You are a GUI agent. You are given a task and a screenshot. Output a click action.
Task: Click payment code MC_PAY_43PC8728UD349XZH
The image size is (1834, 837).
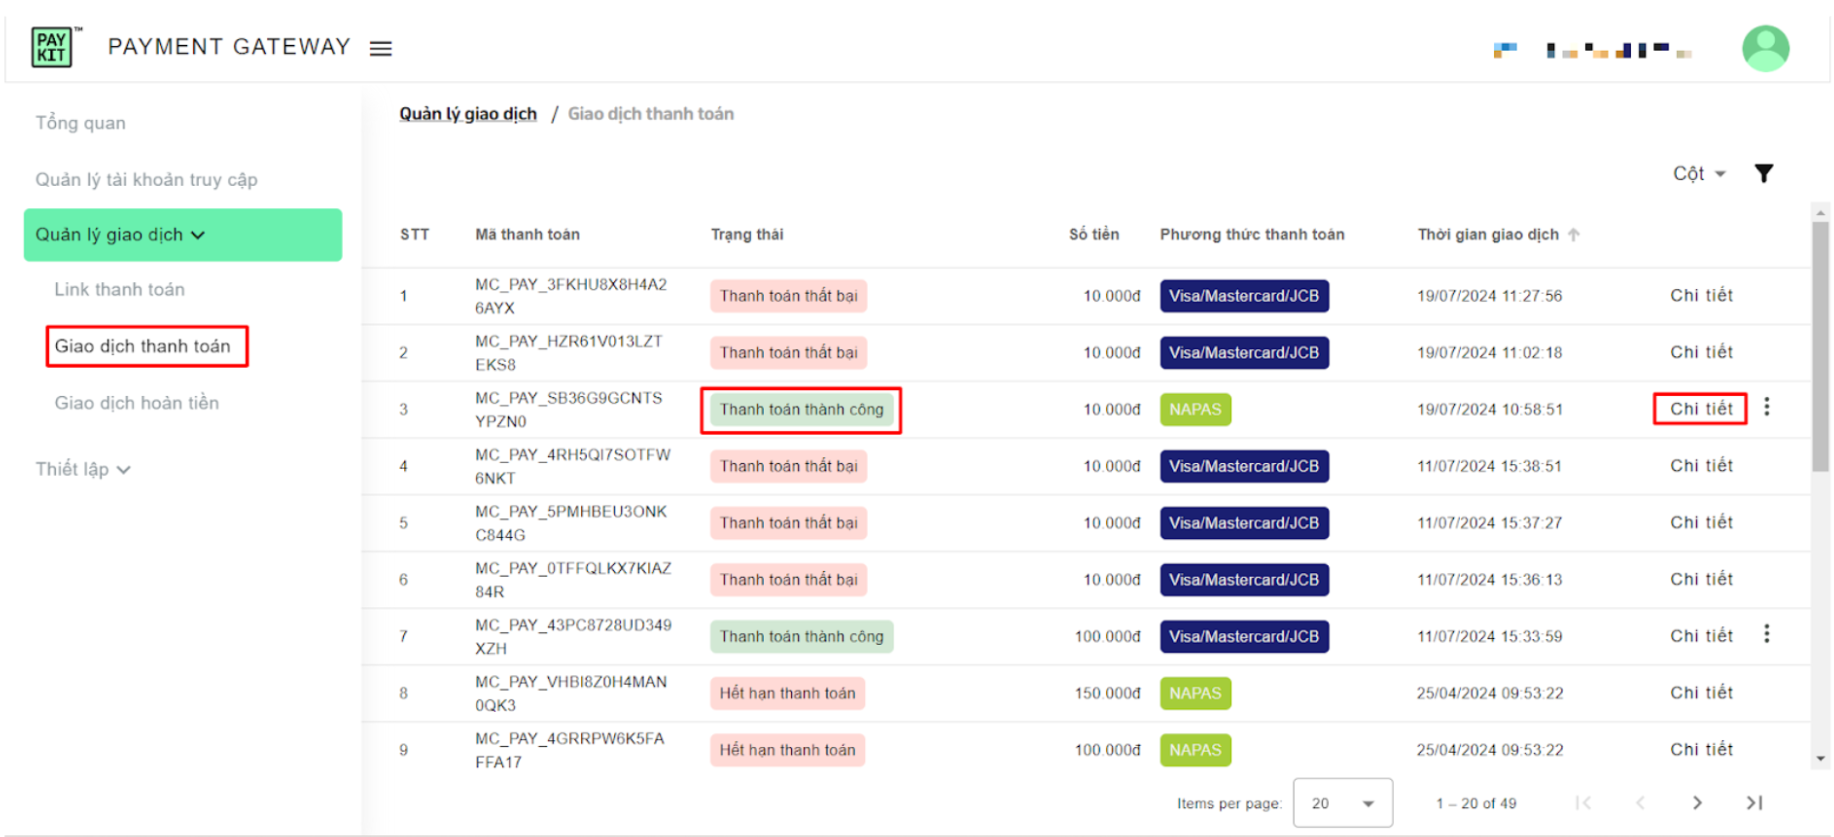[x=573, y=637]
